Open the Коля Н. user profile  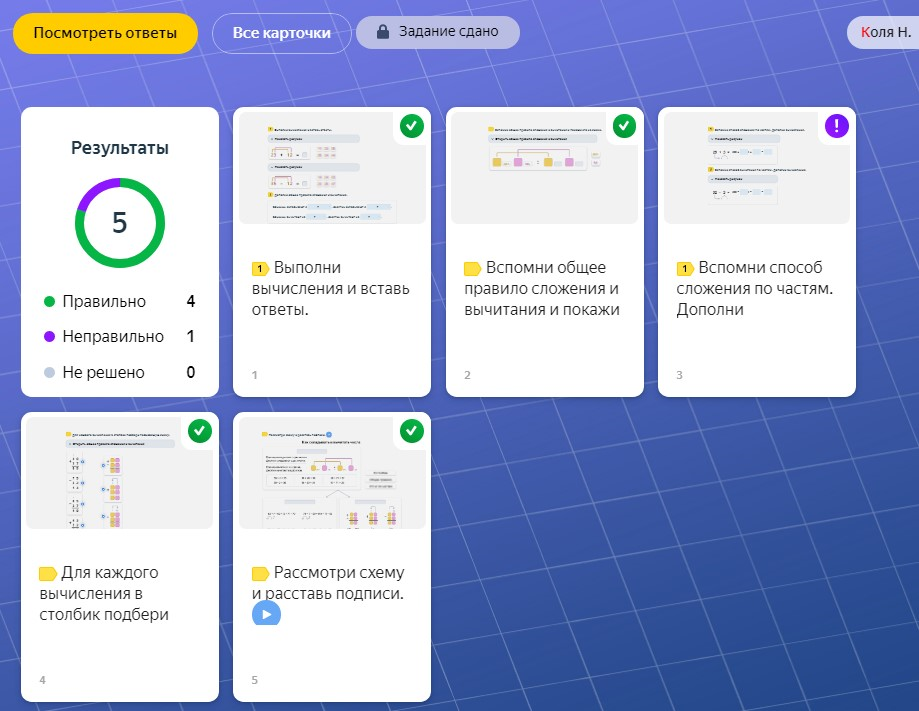click(881, 33)
